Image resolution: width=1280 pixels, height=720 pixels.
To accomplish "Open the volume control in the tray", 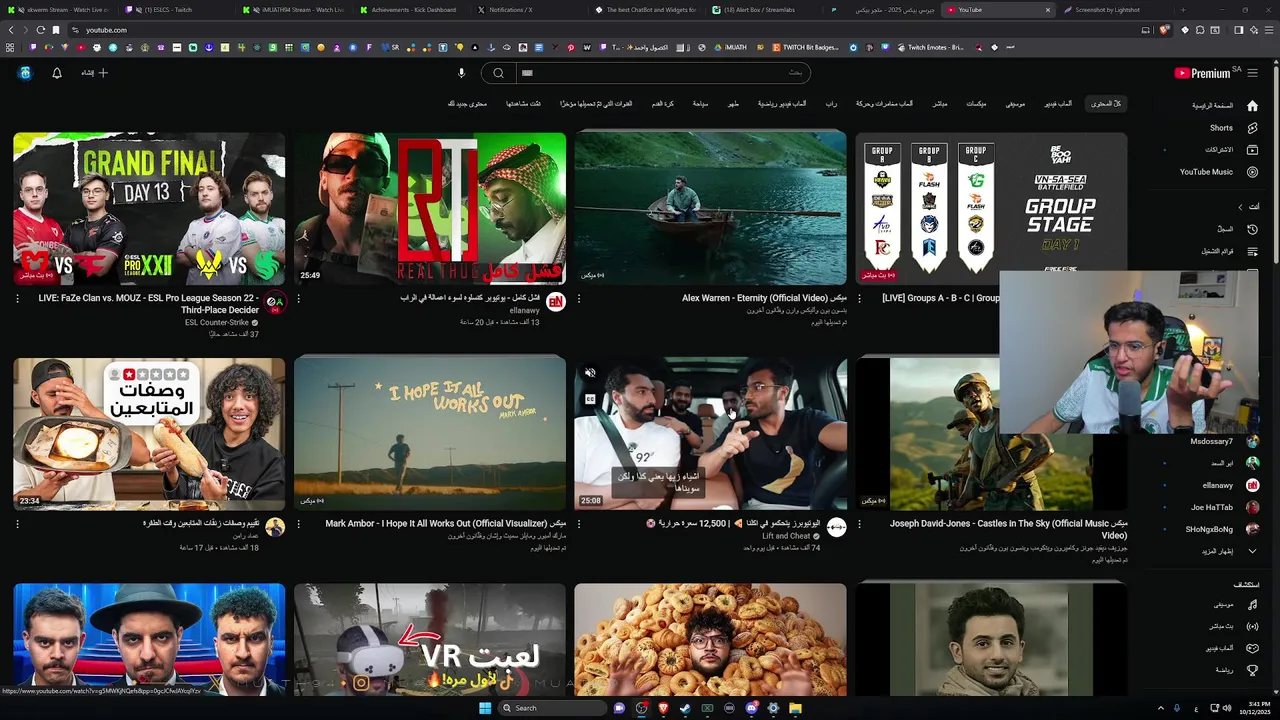I will point(1227,708).
